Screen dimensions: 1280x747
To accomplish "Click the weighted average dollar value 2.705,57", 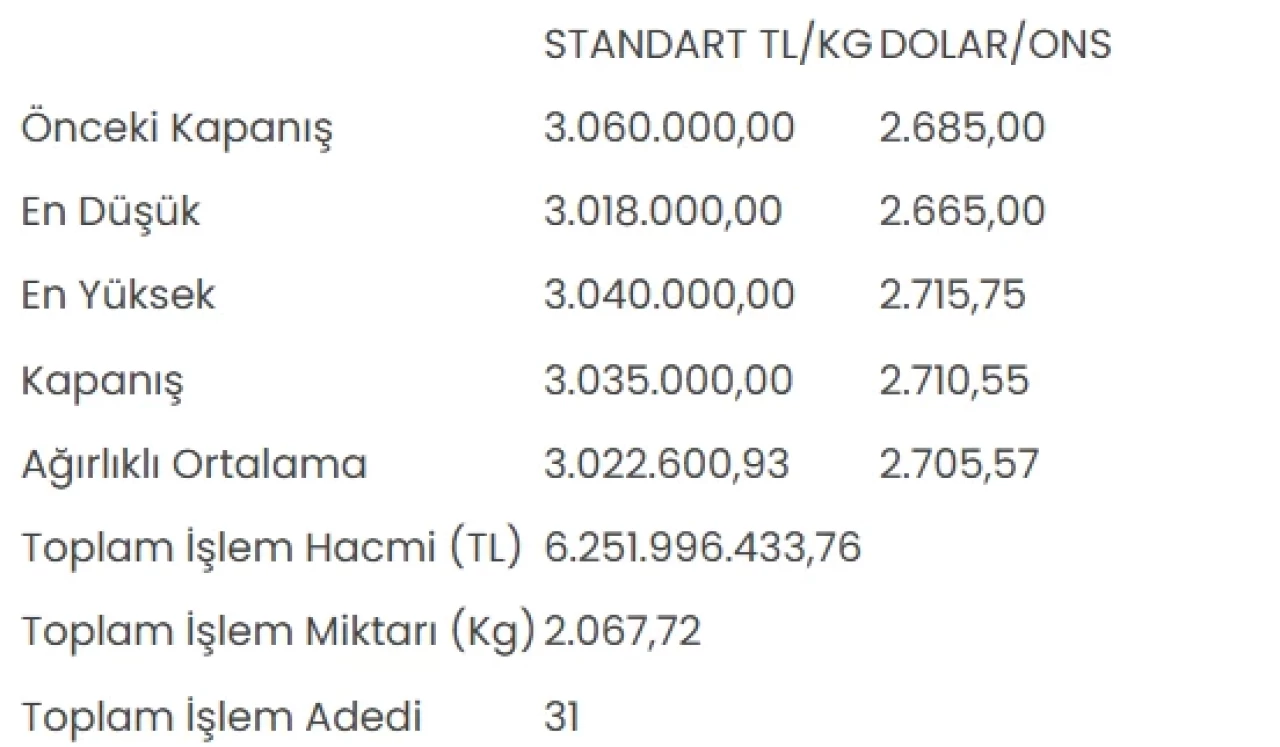I will [x=959, y=465].
